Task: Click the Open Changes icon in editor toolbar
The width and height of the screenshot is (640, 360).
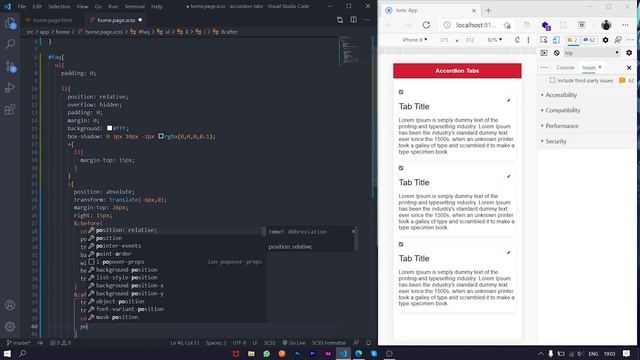Action: pos(340,20)
